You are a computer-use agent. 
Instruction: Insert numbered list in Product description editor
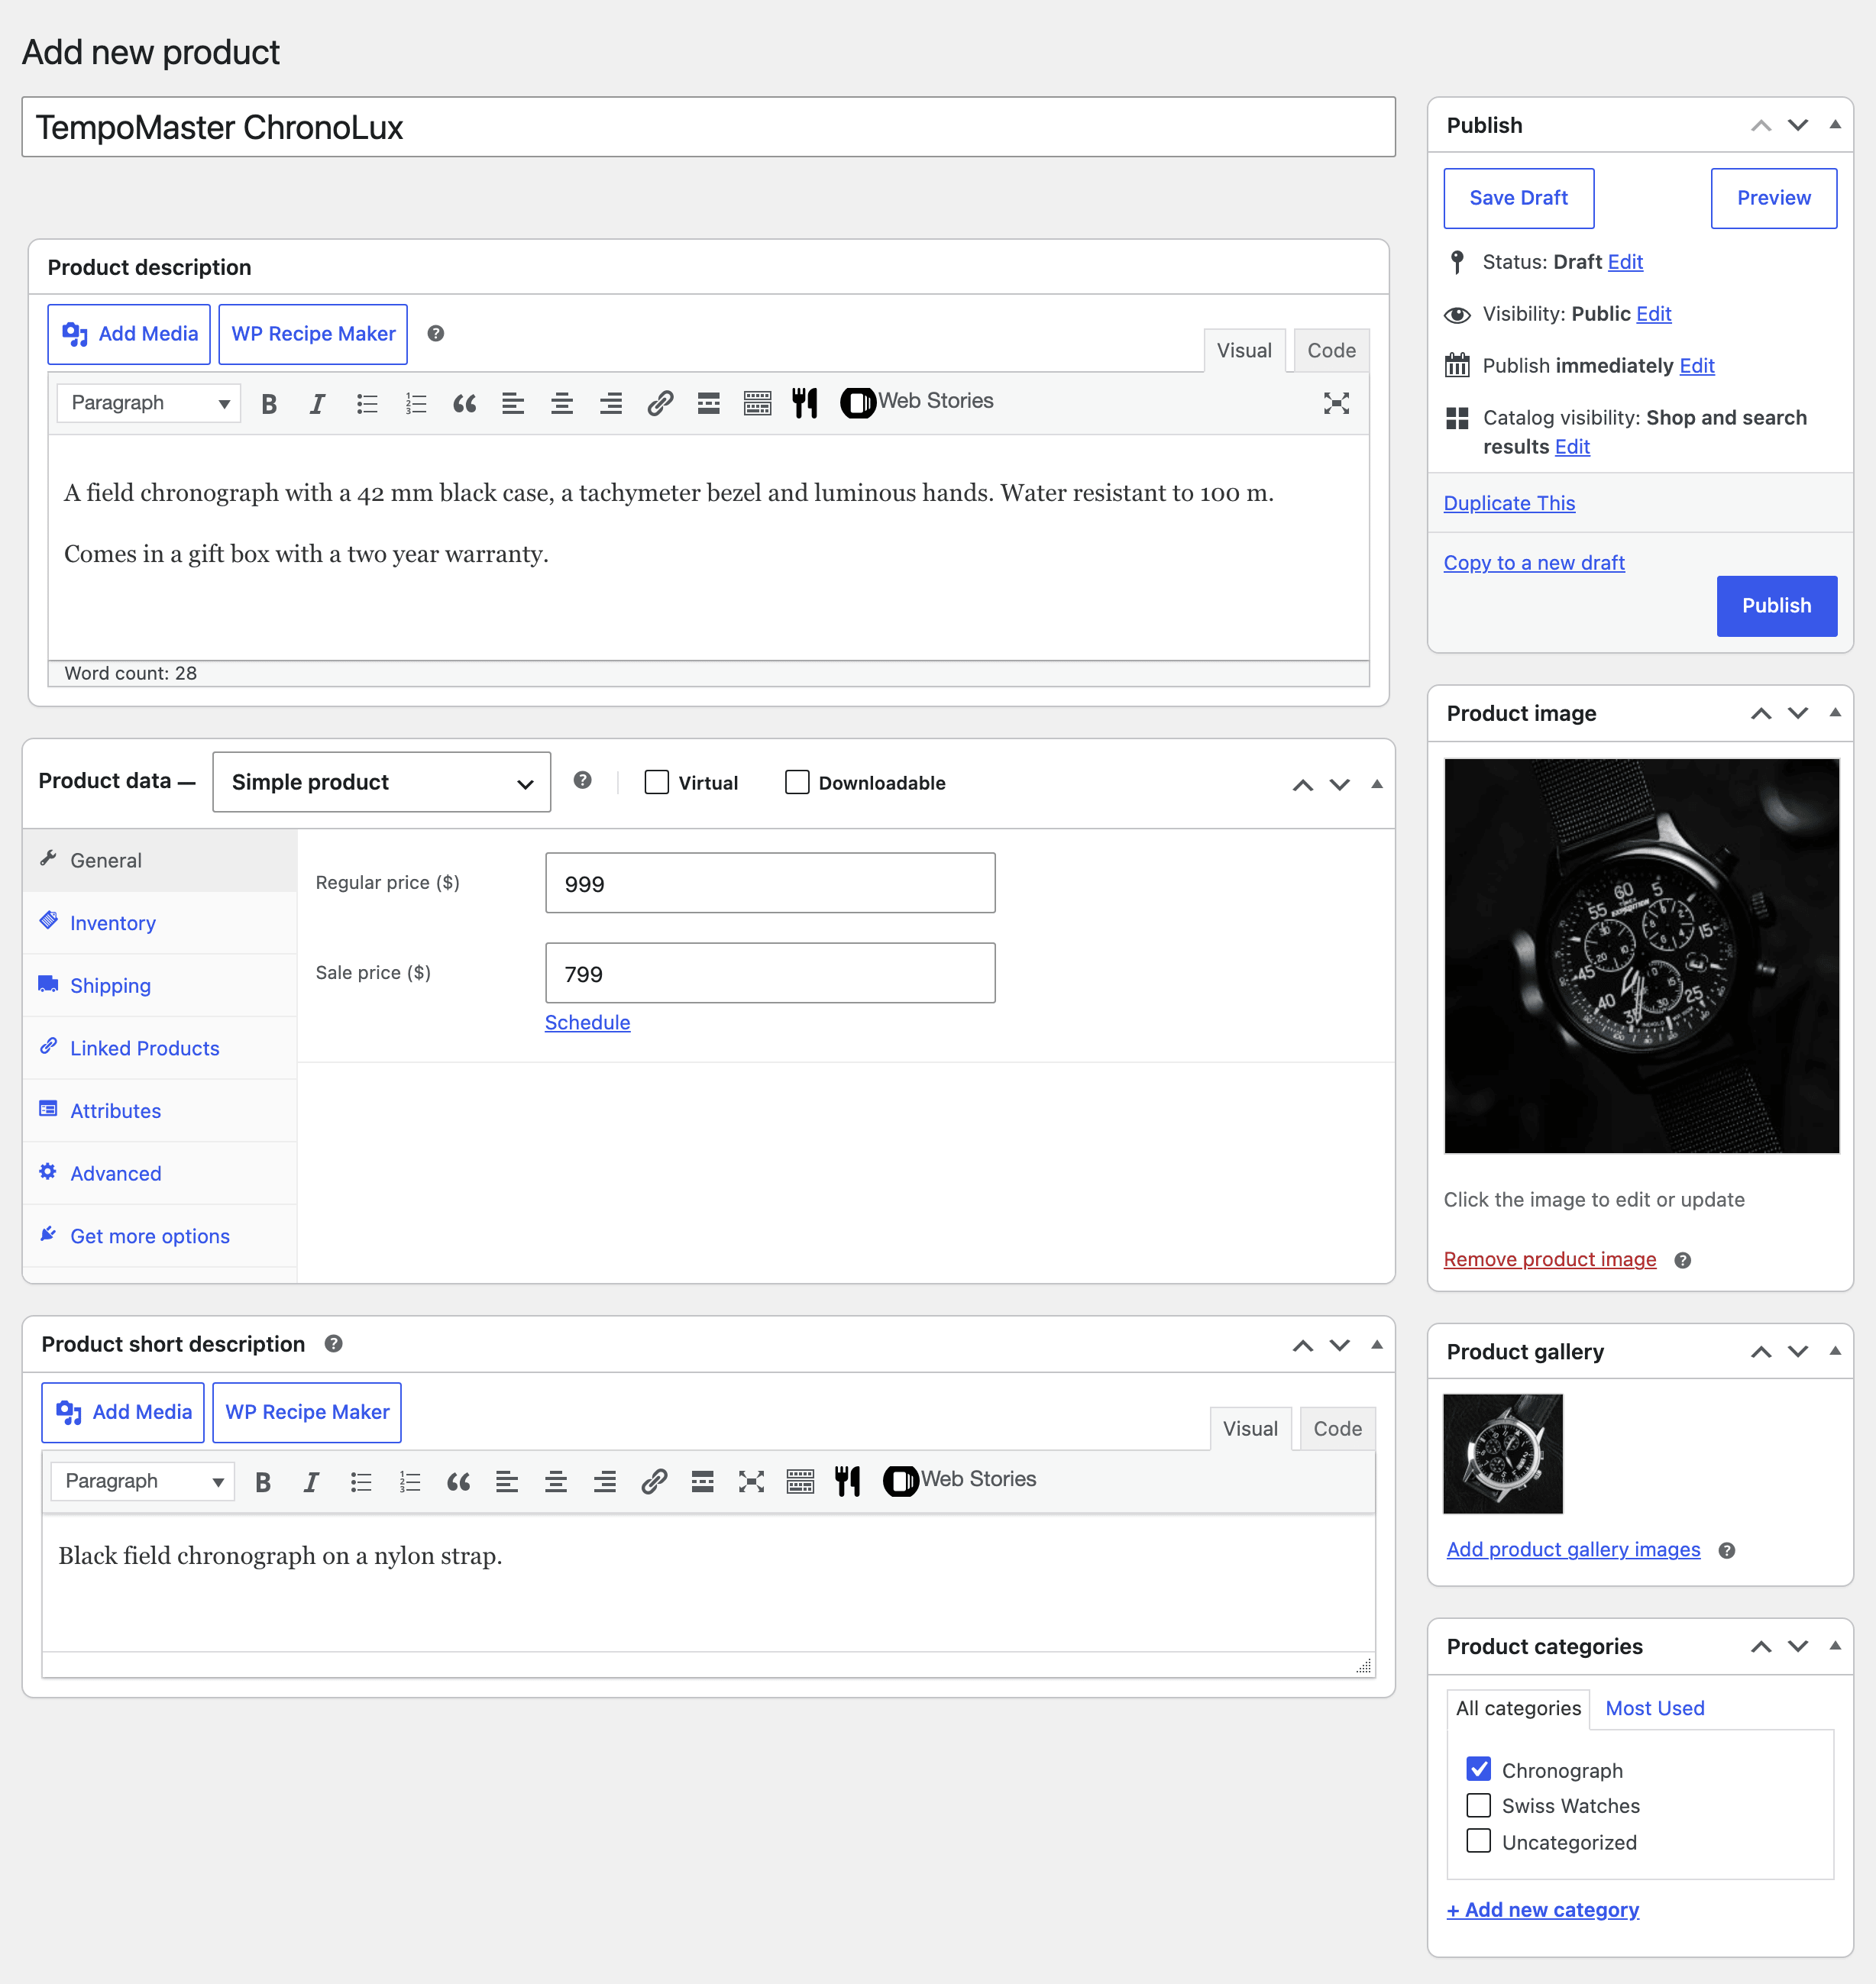pyautogui.click(x=416, y=403)
